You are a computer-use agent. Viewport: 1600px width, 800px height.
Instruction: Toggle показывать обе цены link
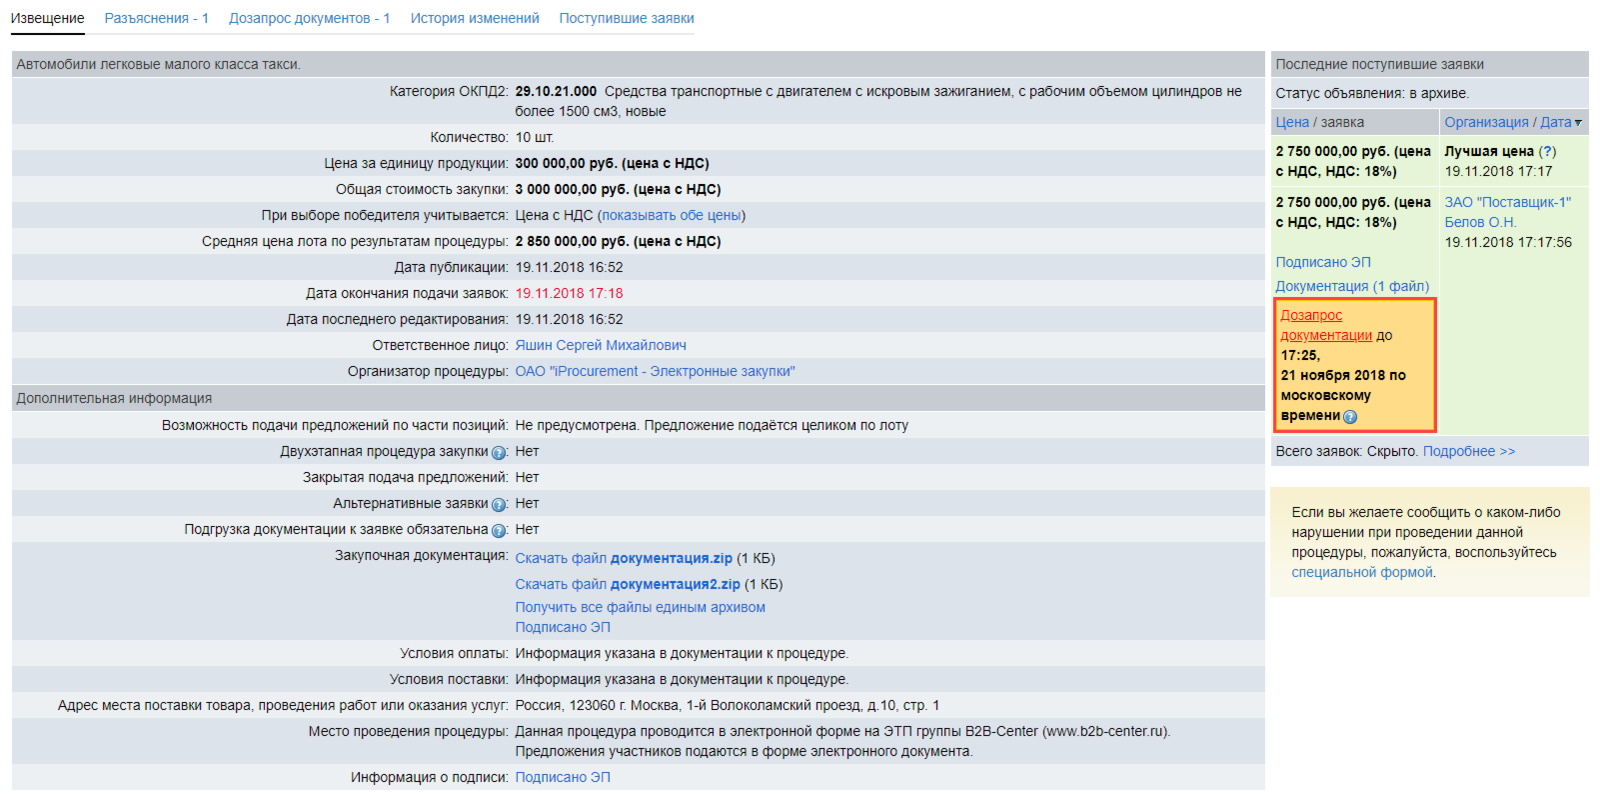(671, 215)
